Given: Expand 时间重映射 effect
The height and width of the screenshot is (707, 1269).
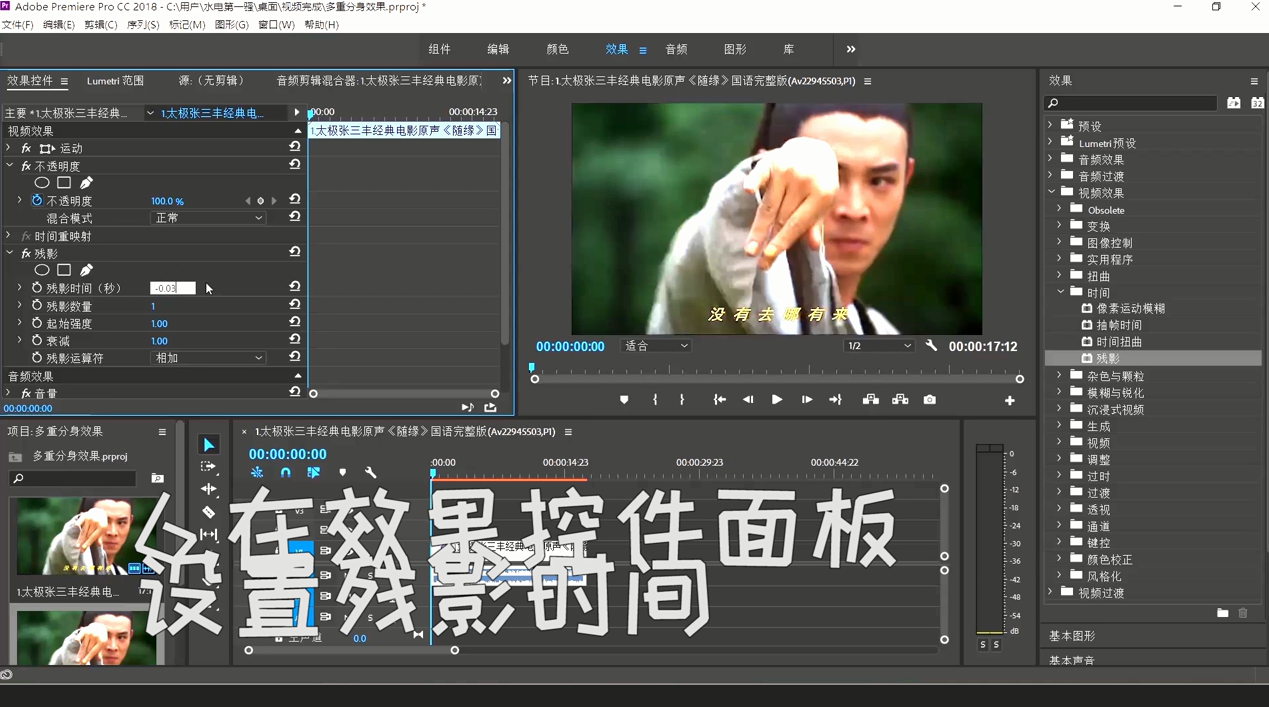Looking at the screenshot, I should [9, 236].
